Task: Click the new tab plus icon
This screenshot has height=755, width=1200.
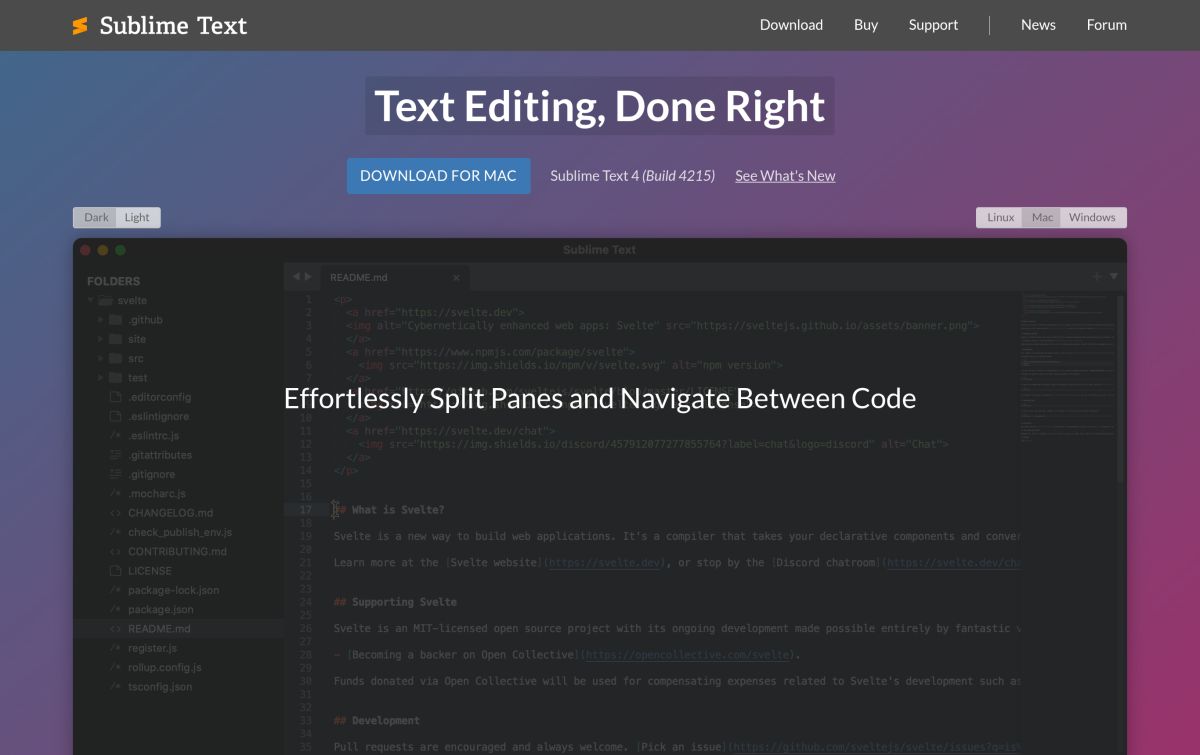Action: [x=1097, y=277]
